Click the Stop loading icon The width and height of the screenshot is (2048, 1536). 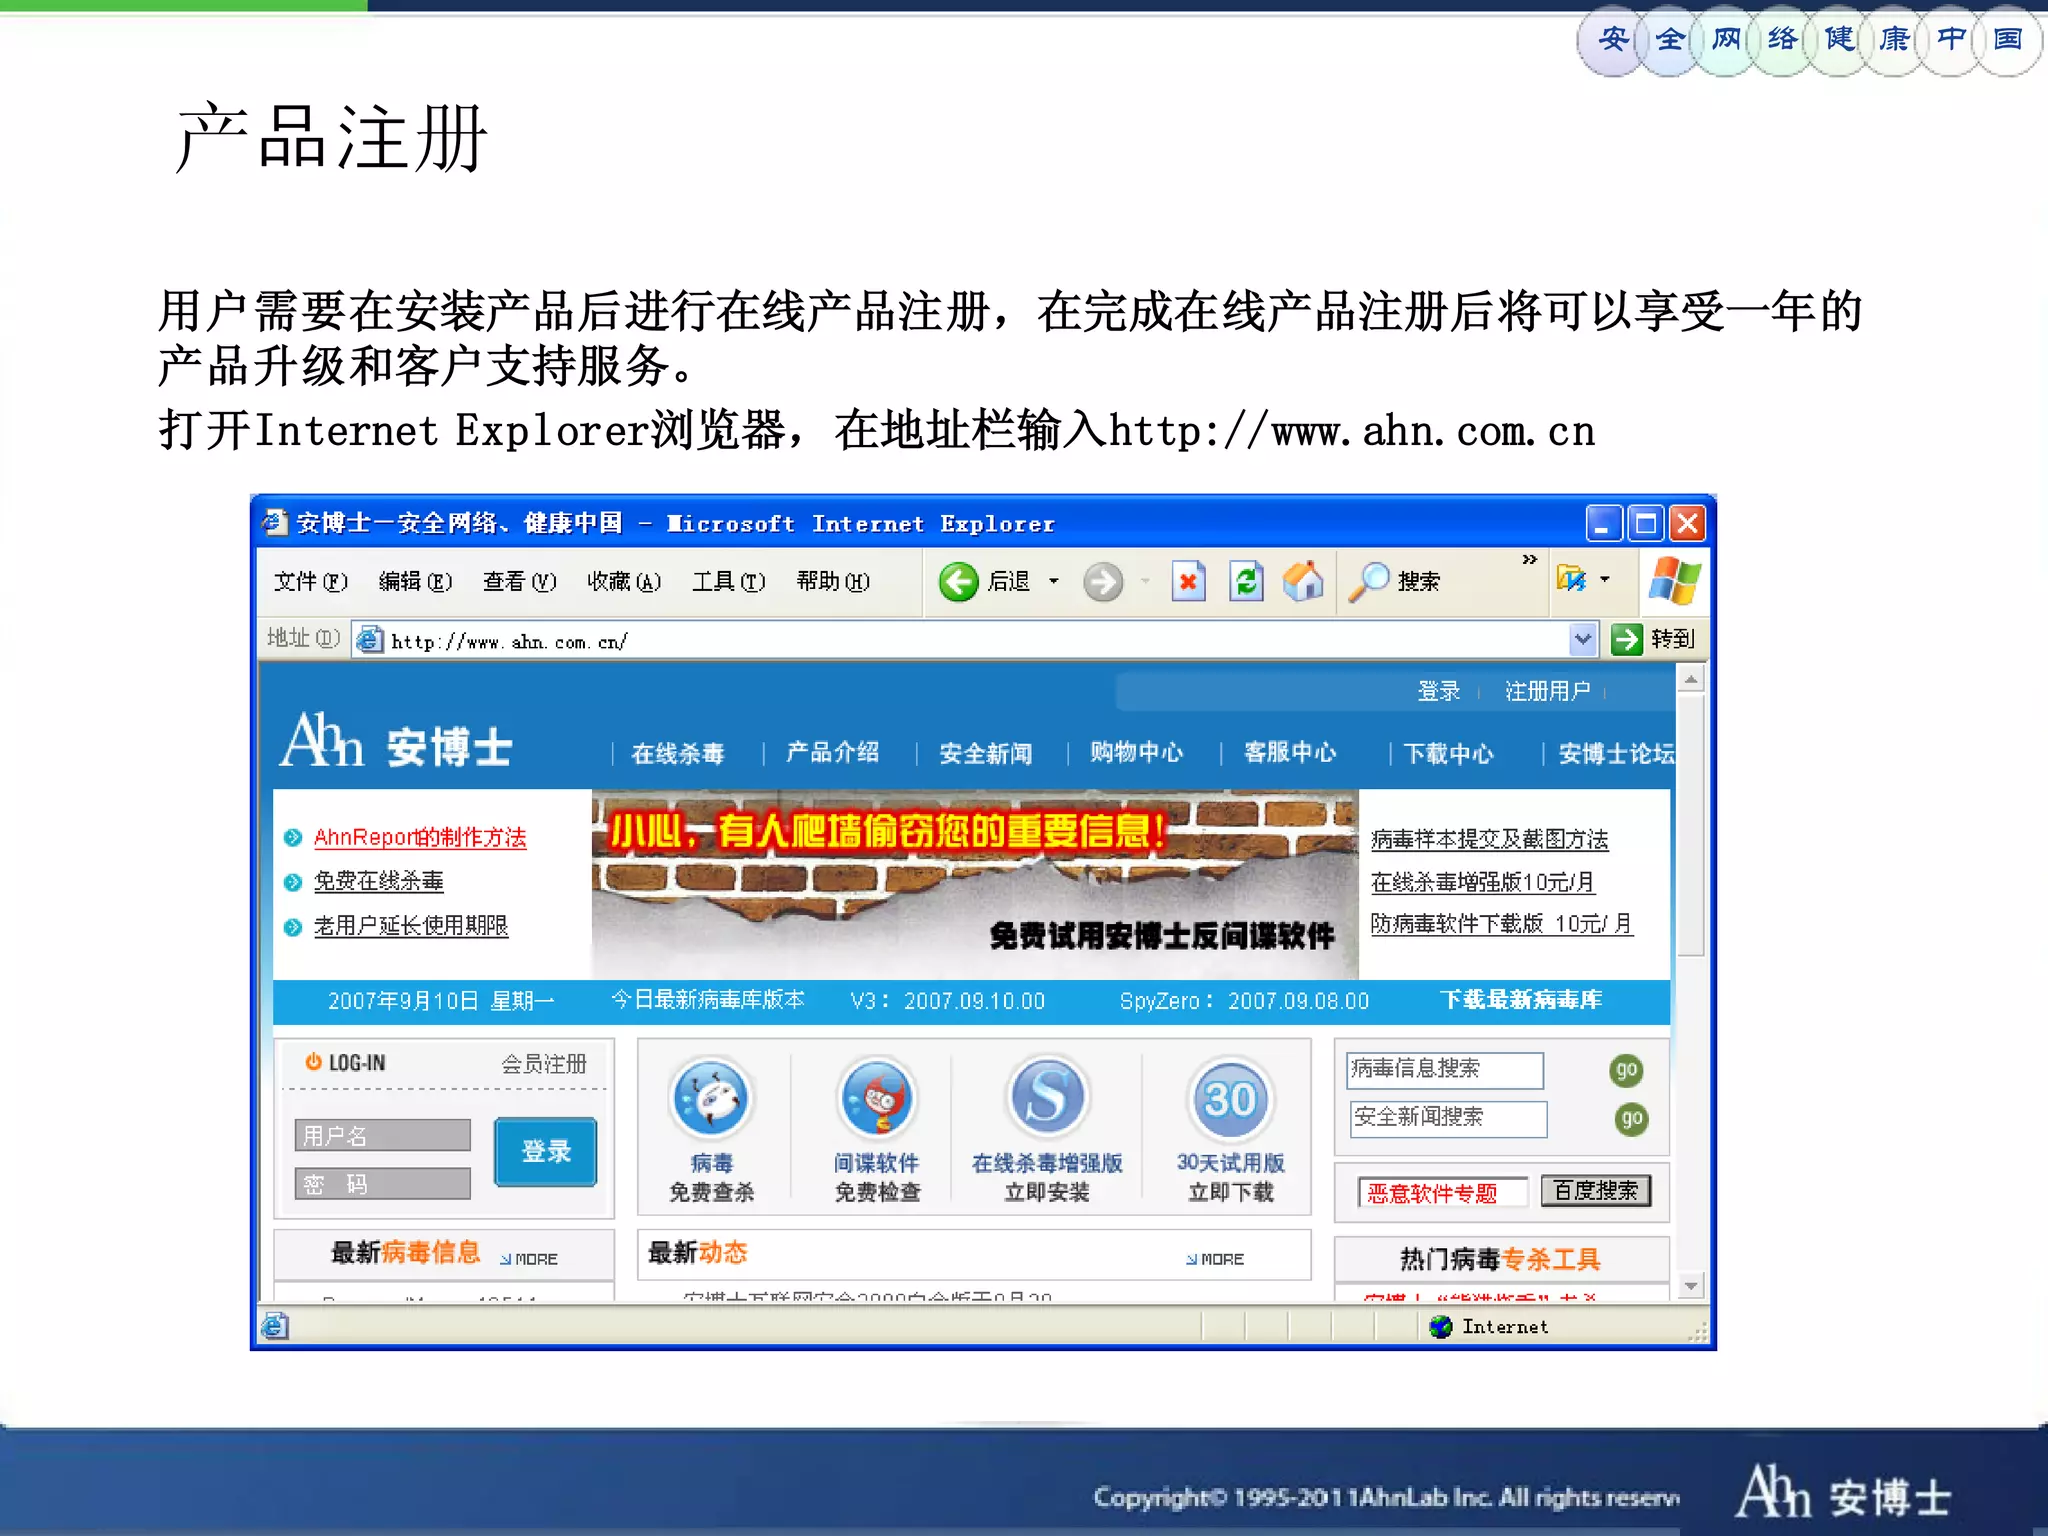1188,581
